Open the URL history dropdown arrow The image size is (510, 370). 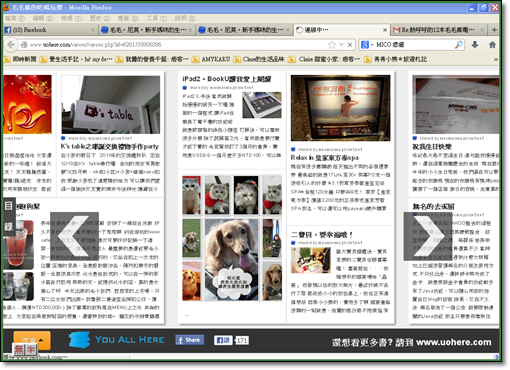click(x=341, y=45)
